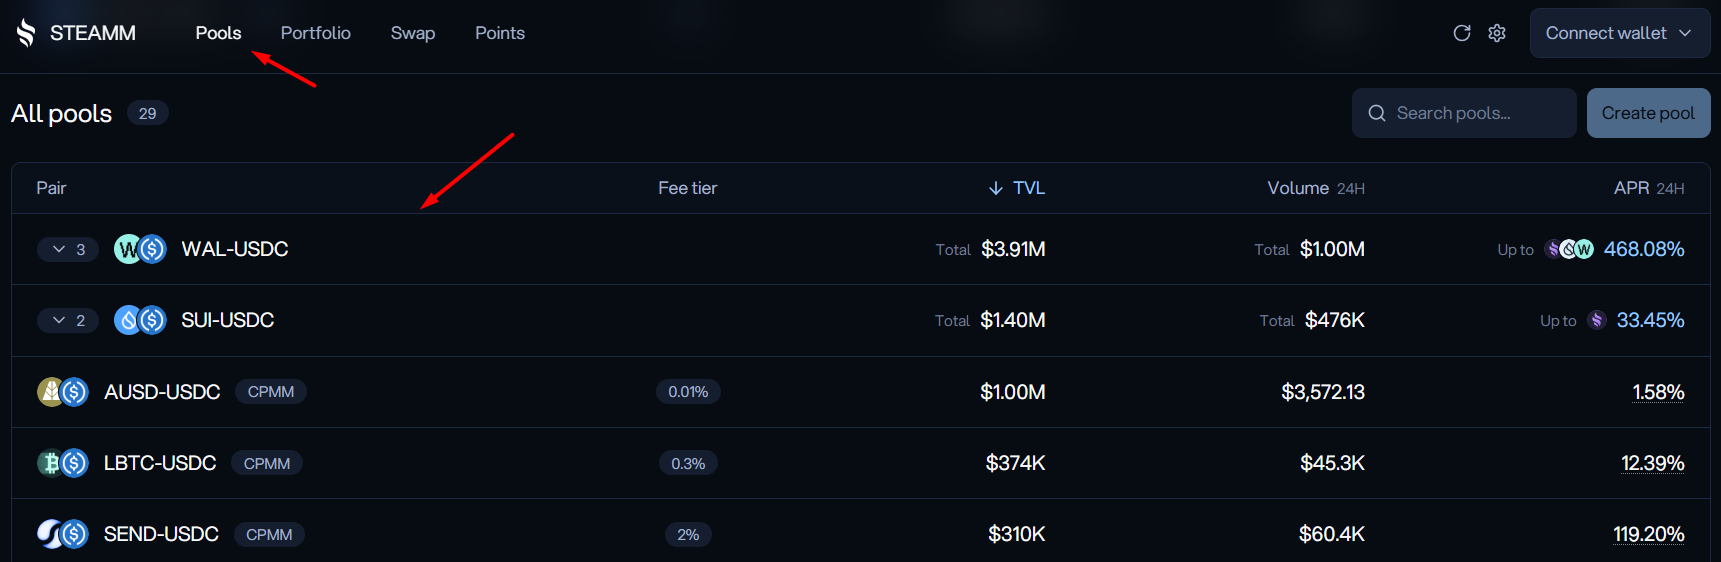Expand the SUI-USDC group of 2 pools
Screen dimensions: 1721x562
68,320
